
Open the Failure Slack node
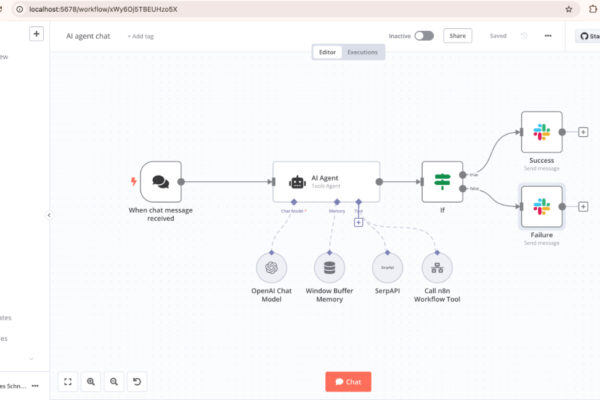541,207
